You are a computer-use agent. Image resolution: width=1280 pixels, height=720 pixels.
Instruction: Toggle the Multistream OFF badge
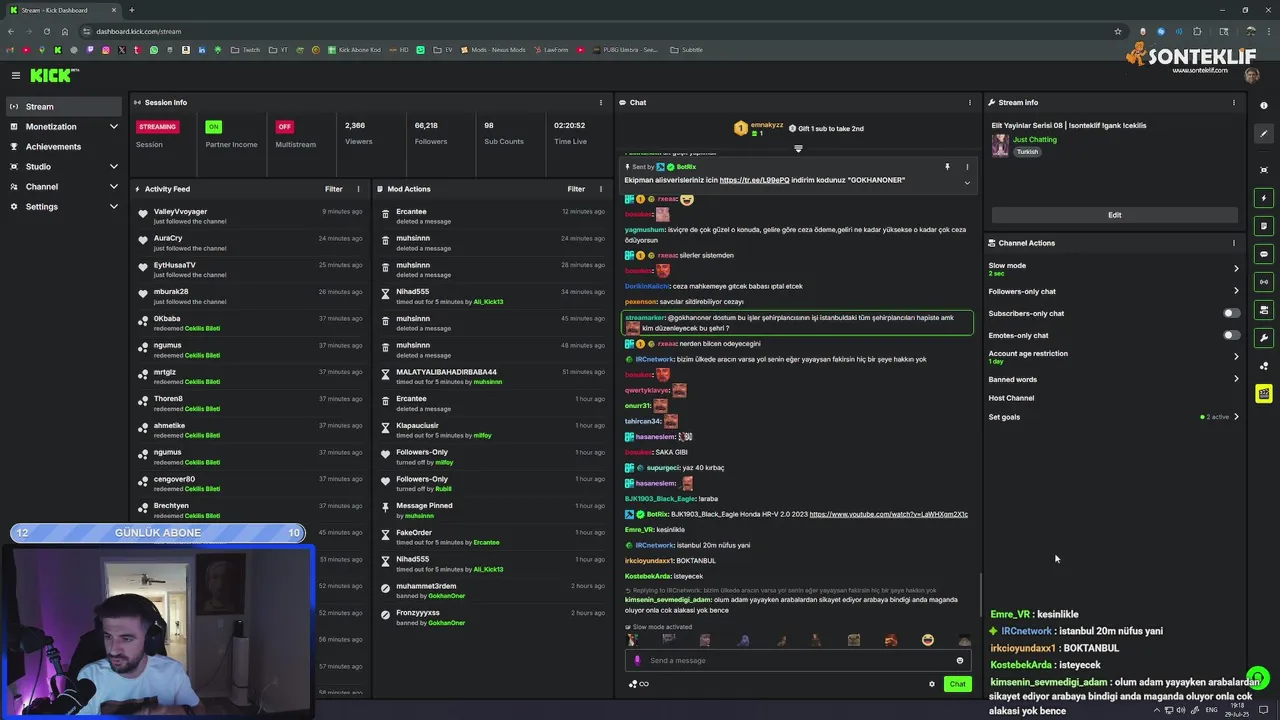285,127
